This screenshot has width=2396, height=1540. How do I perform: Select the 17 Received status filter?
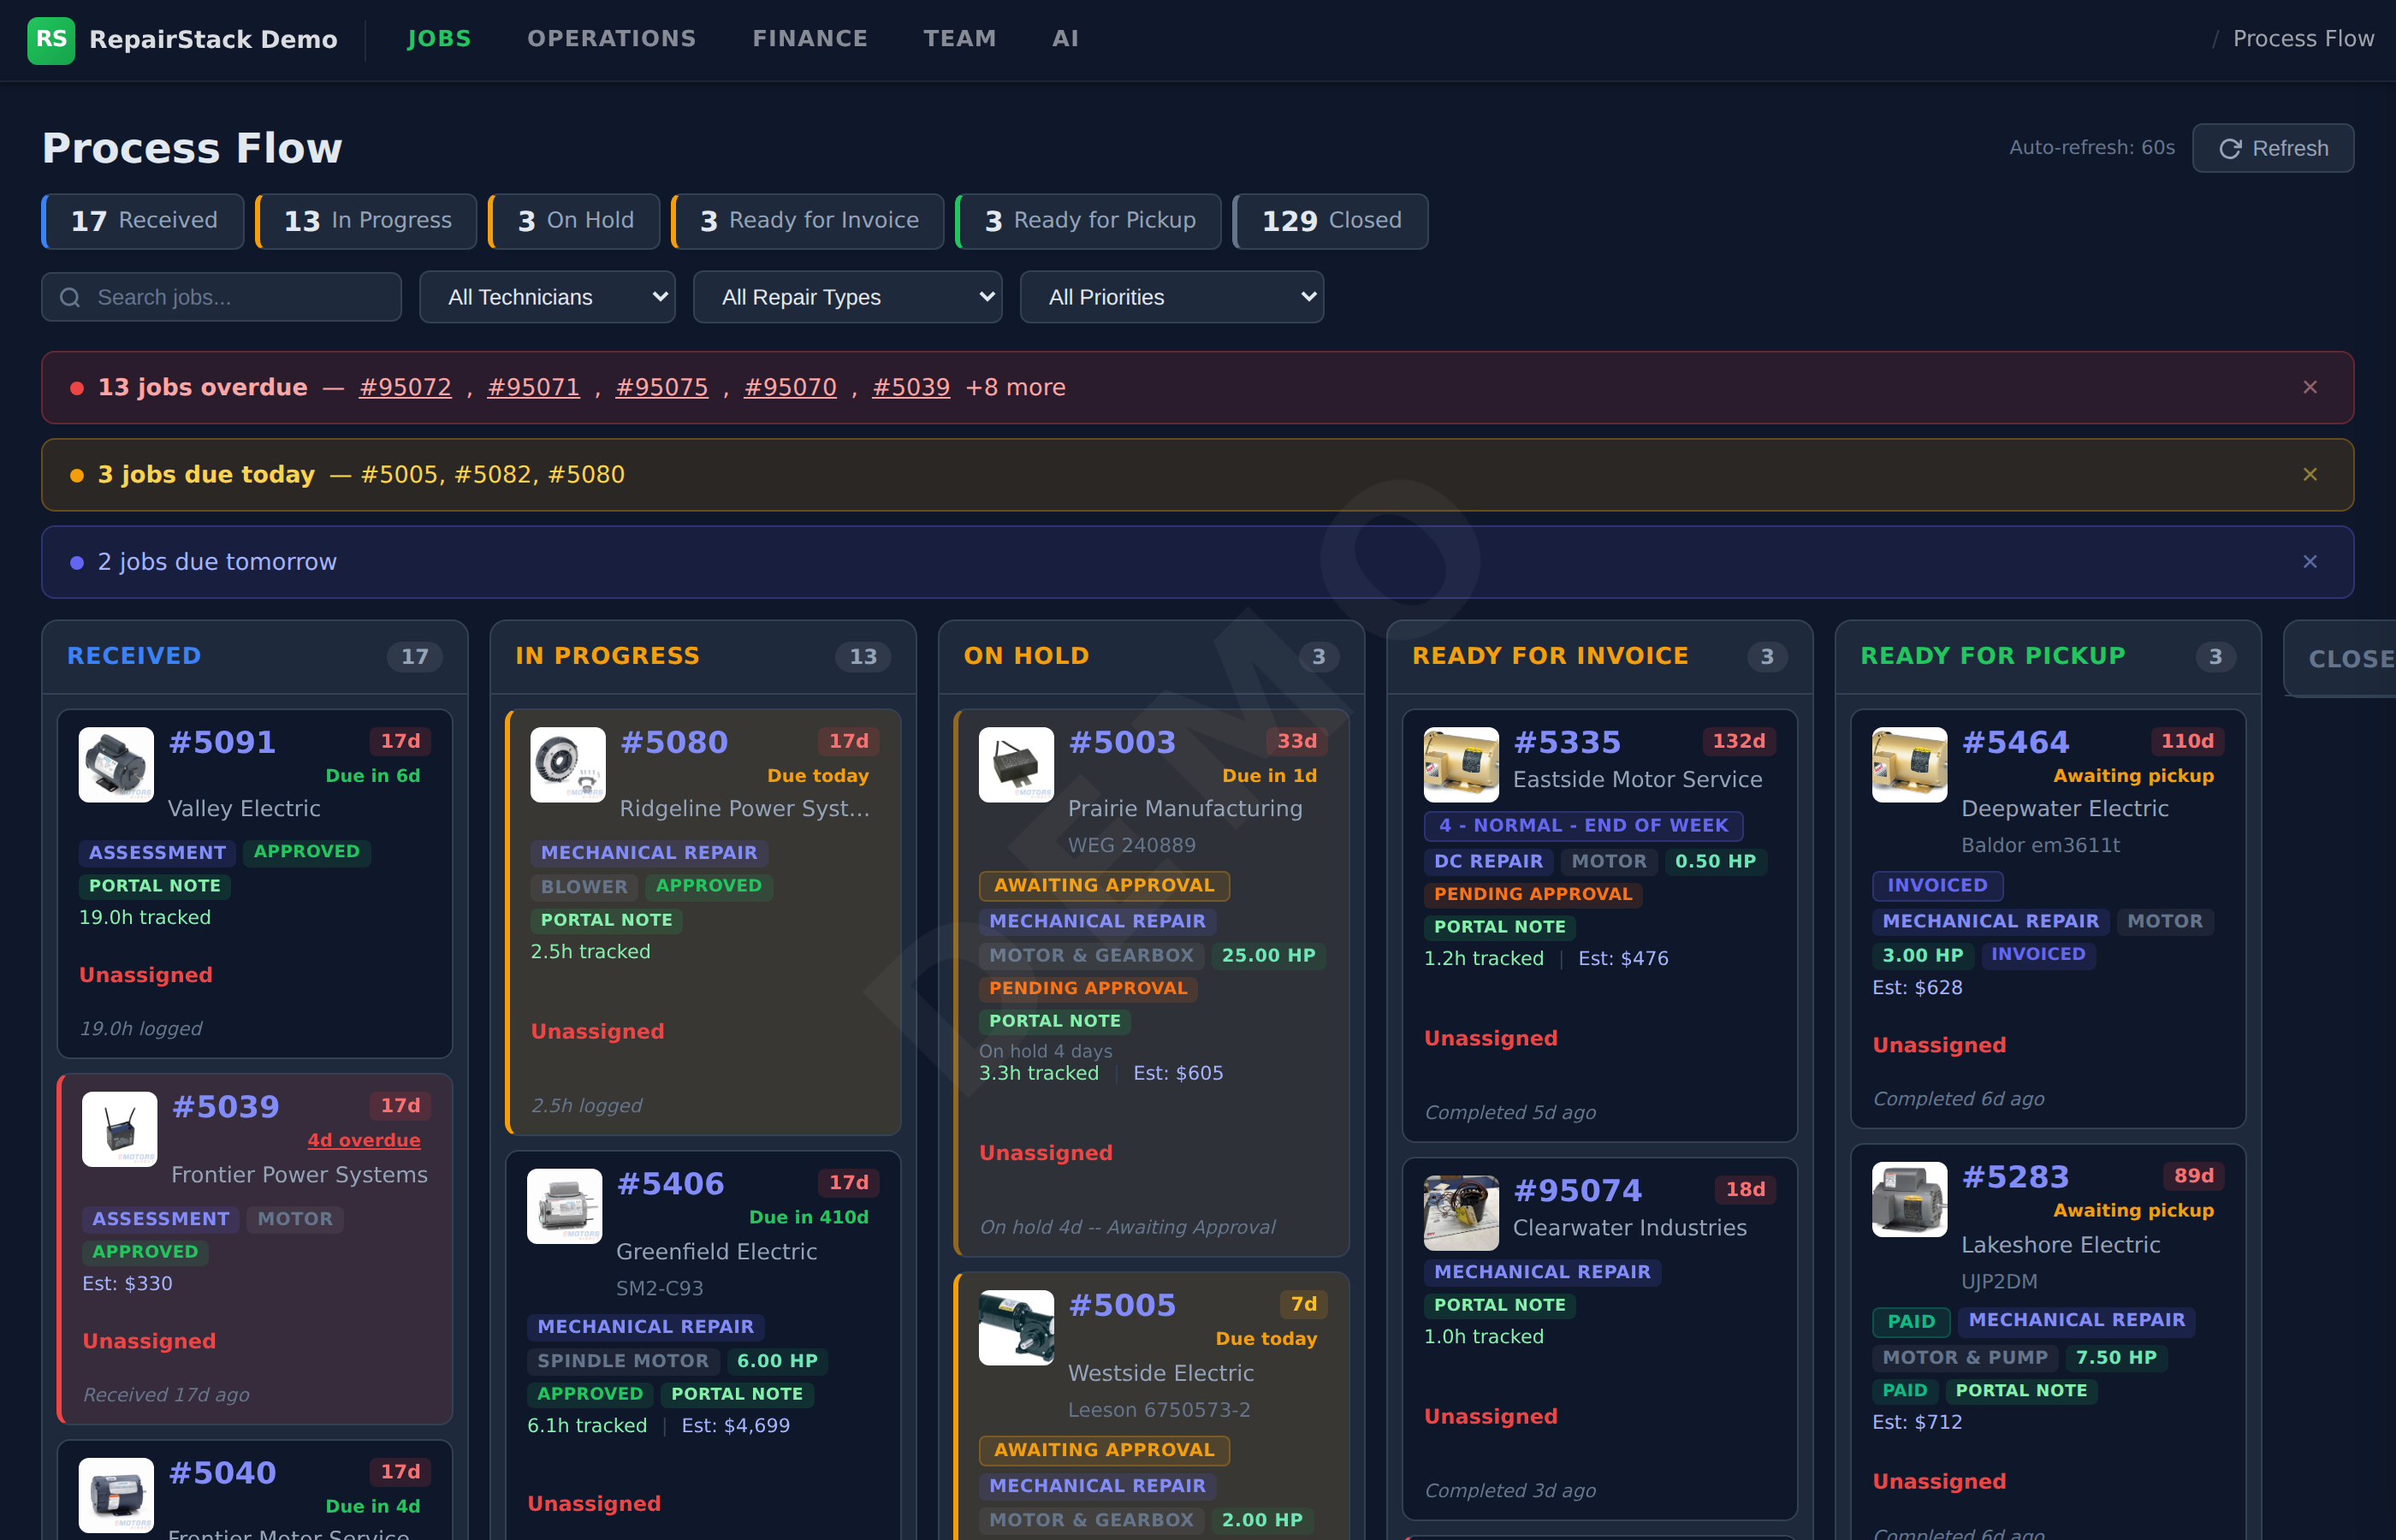(143, 221)
